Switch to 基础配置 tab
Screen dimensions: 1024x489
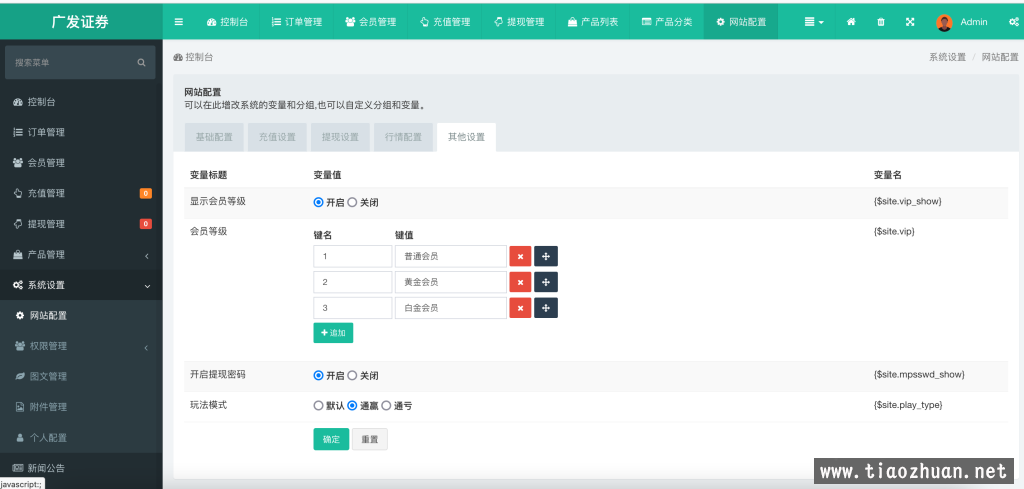click(214, 137)
